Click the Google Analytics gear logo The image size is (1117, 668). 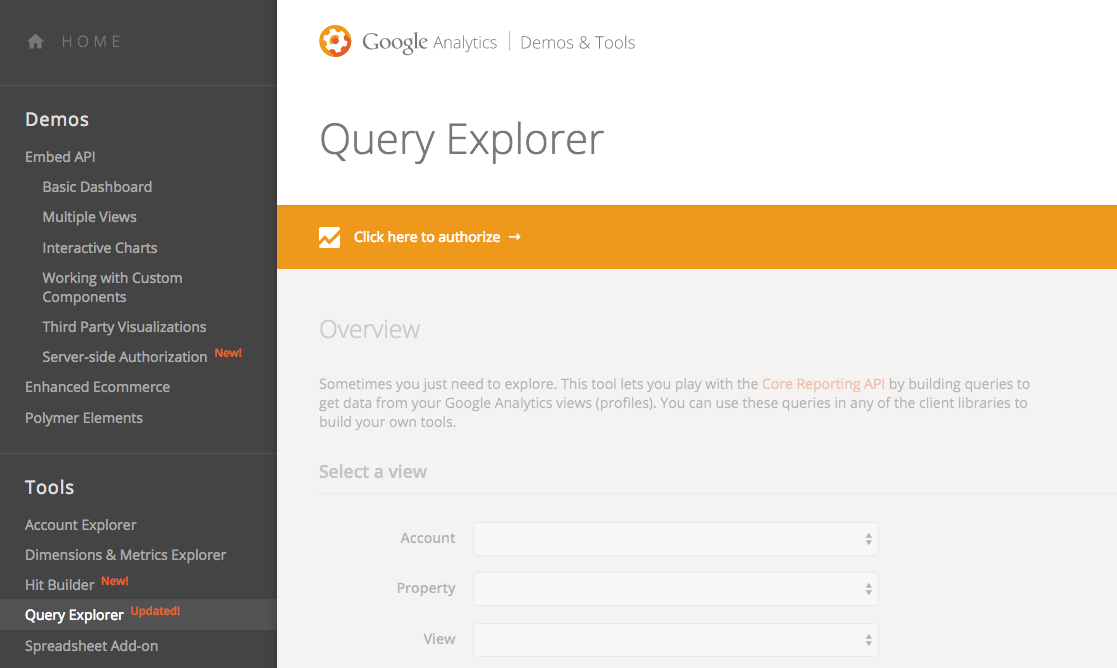(x=335, y=41)
